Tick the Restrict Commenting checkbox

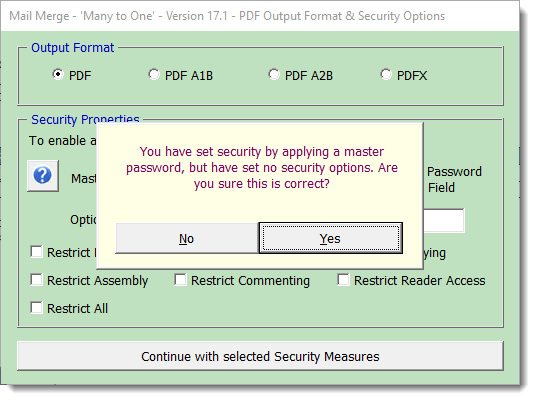(x=180, y=280)
